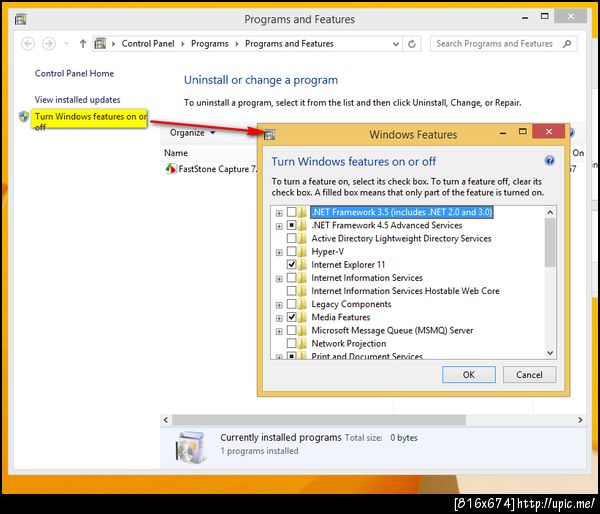This screenshot has width=600, height=514.
Task: Expand .NET Framework 4.5 Advanced Services node
Action: pyautogui.click(x=279, y=226)
